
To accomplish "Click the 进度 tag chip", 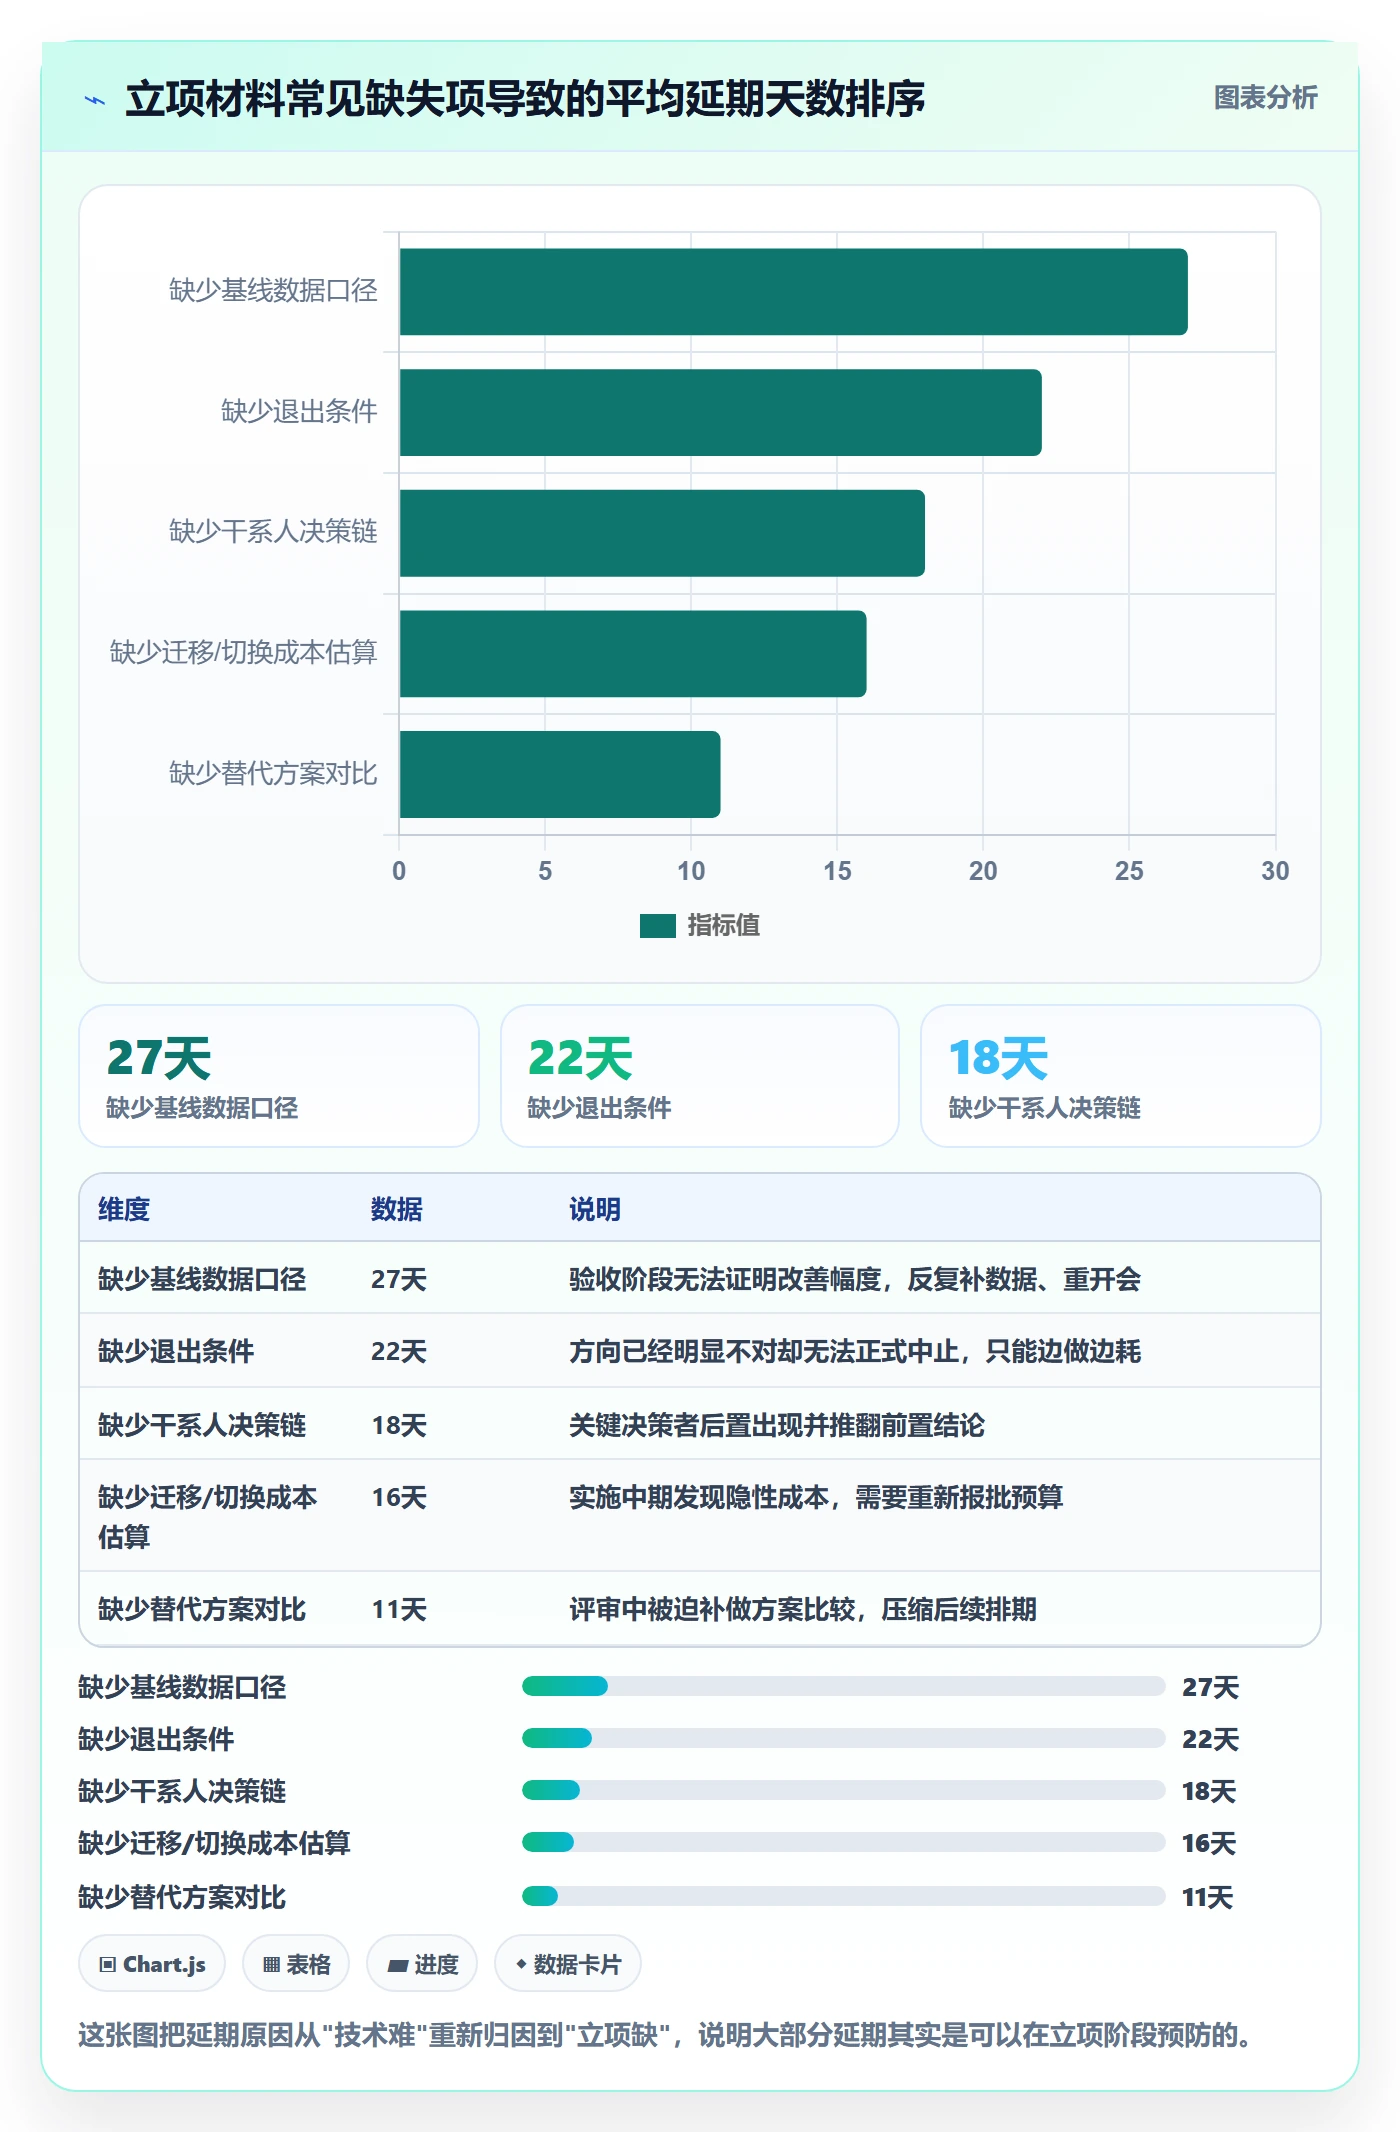I will (x=422, y=1964).
